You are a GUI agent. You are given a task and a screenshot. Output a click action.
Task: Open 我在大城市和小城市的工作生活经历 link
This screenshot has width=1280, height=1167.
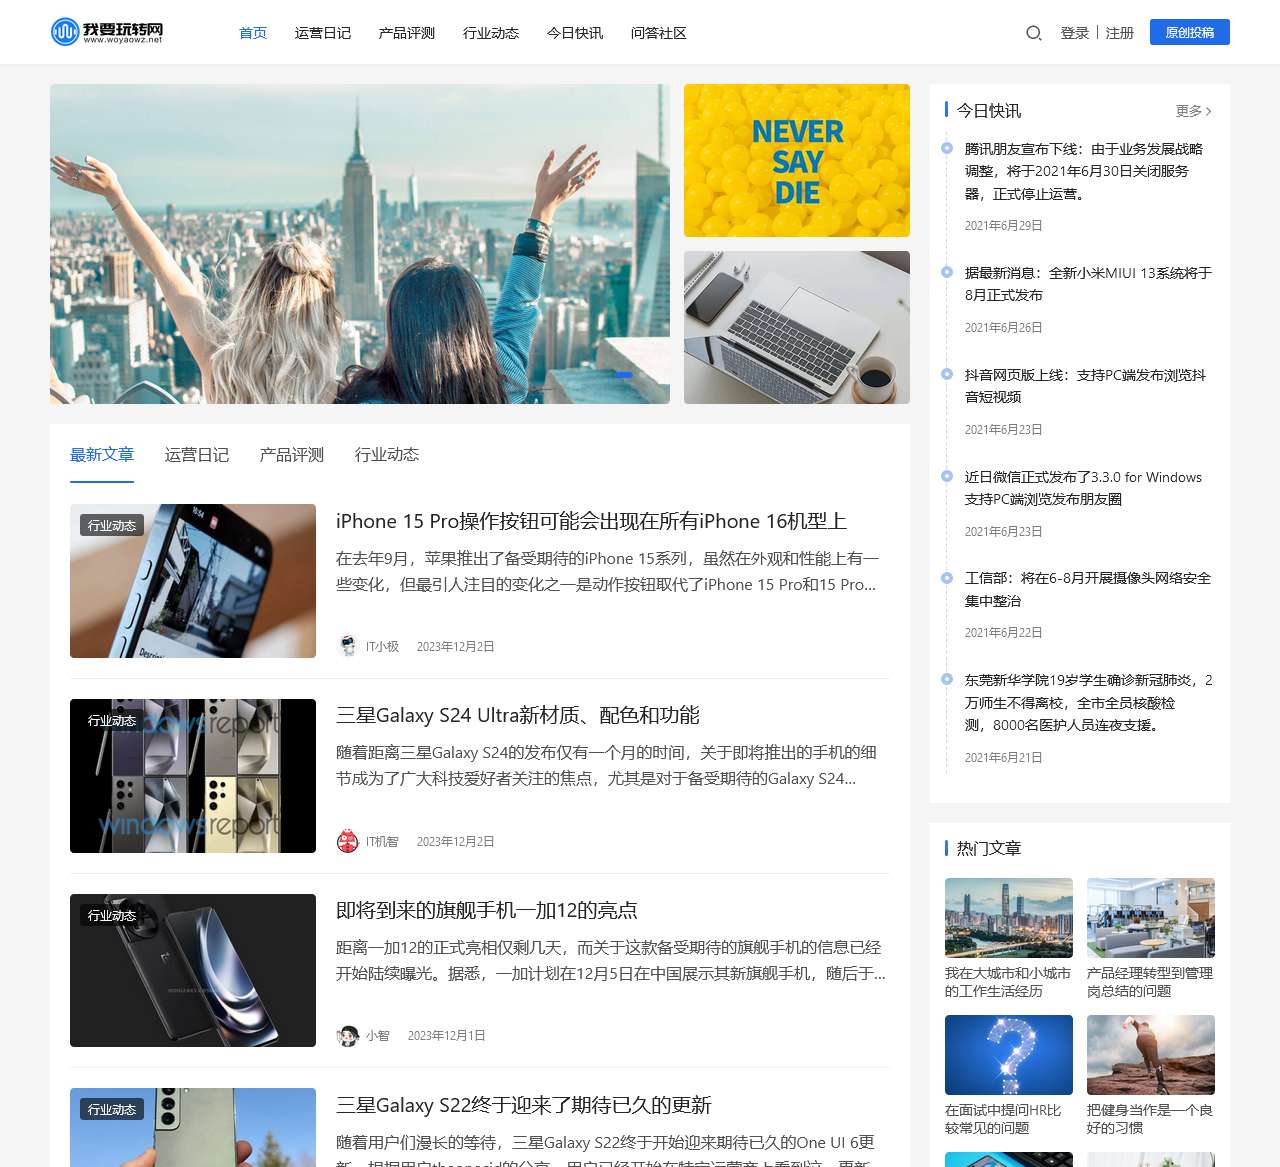1008,982
